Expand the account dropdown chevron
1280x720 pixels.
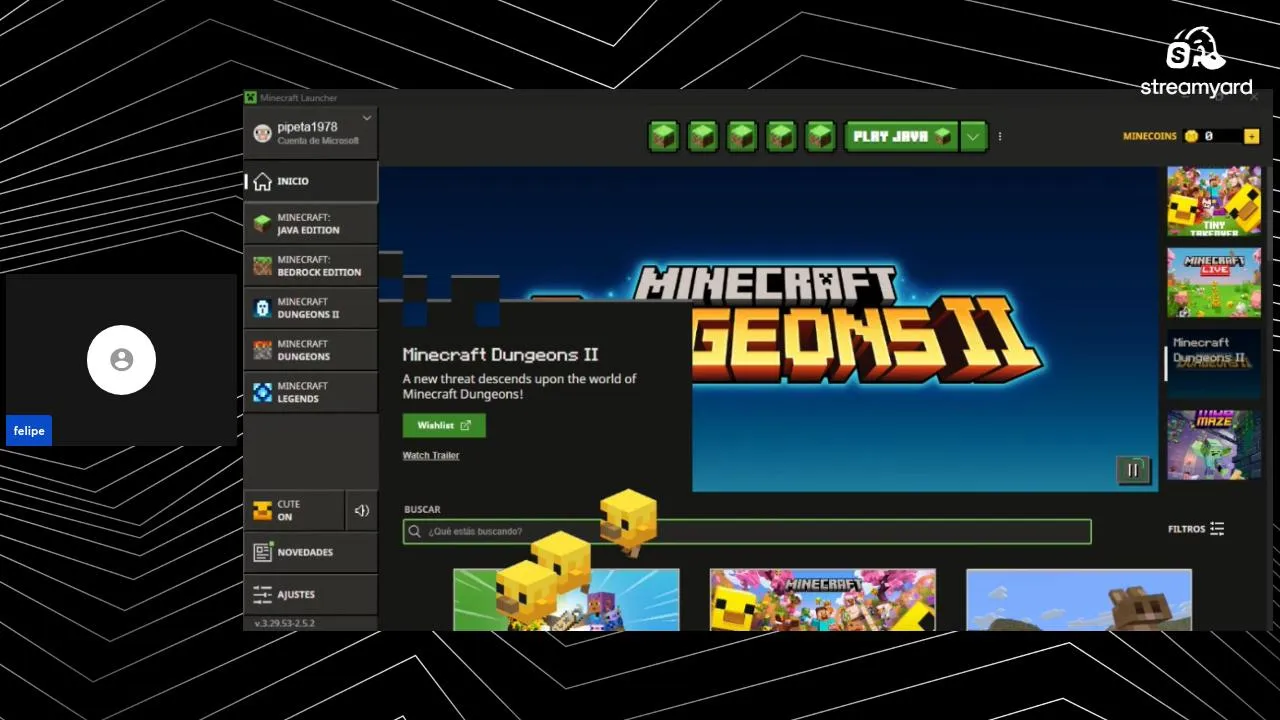click(367, 118)
